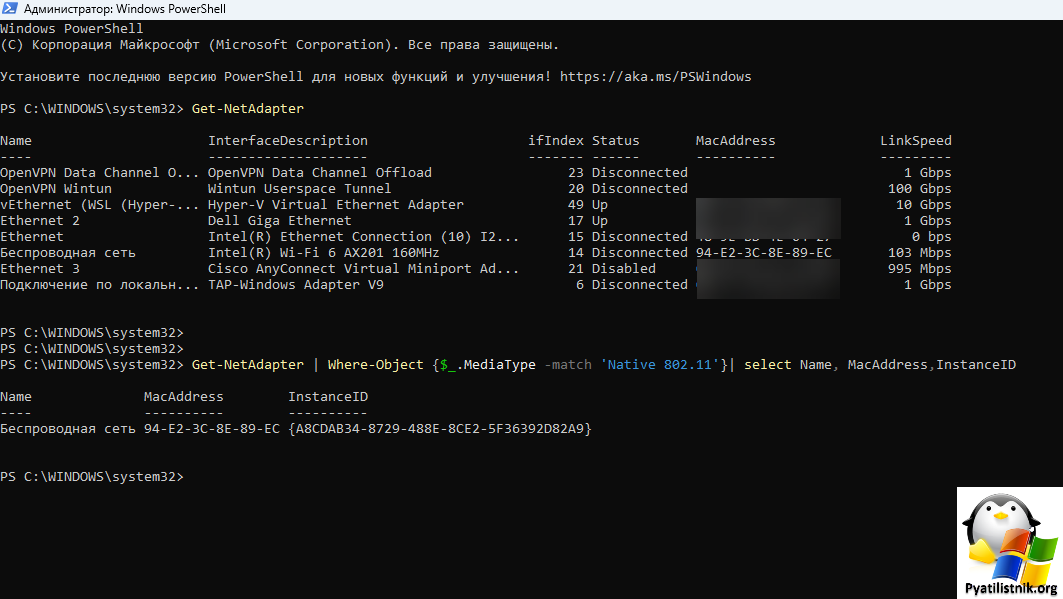Click the 'Native 802.11' string in the command
The width and height of the screenshot is (1063, 599).
[x=660, y=365]
